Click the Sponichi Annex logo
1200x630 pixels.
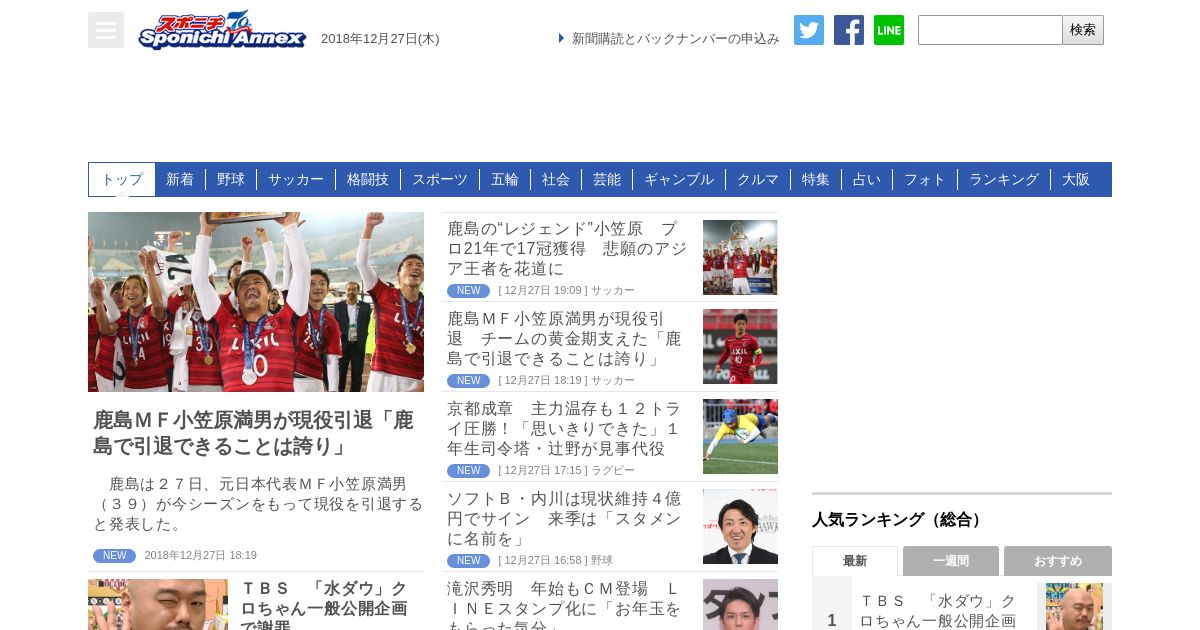[x=222, y=30]
